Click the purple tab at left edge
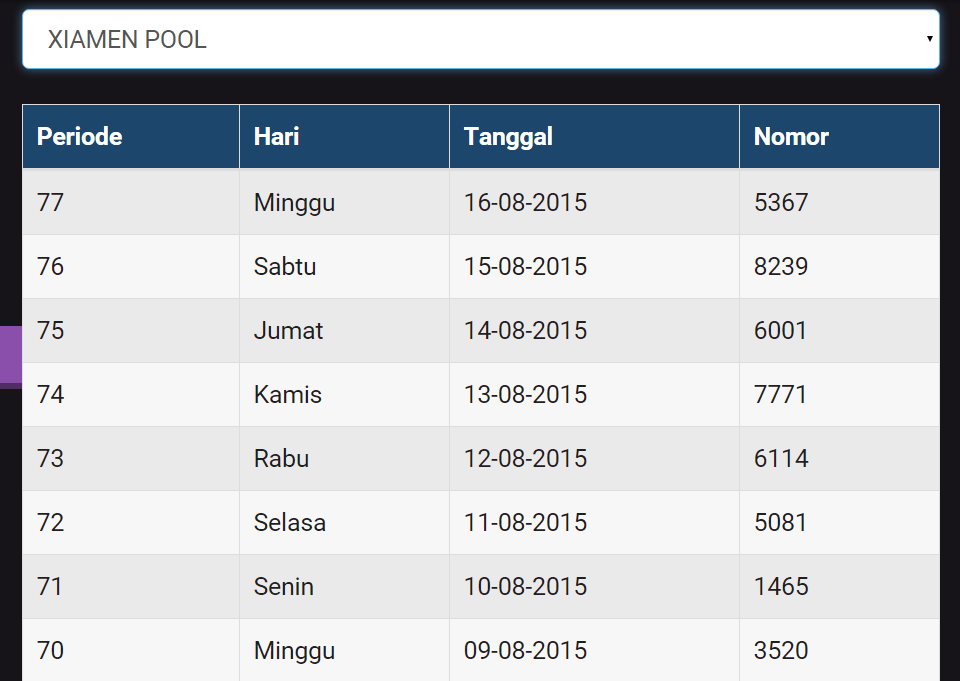960x681 pixels. pos(10,356)
